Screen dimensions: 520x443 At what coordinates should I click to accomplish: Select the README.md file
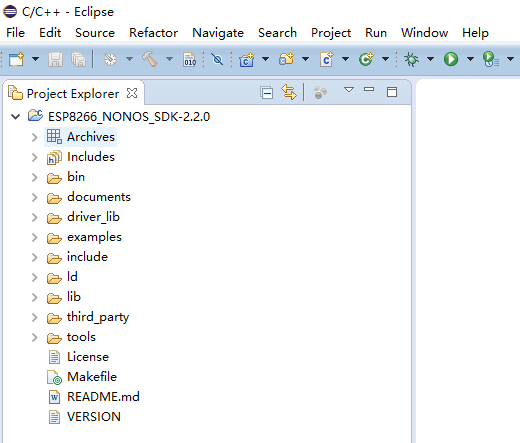pyautogui.click(x=103, y=397)
